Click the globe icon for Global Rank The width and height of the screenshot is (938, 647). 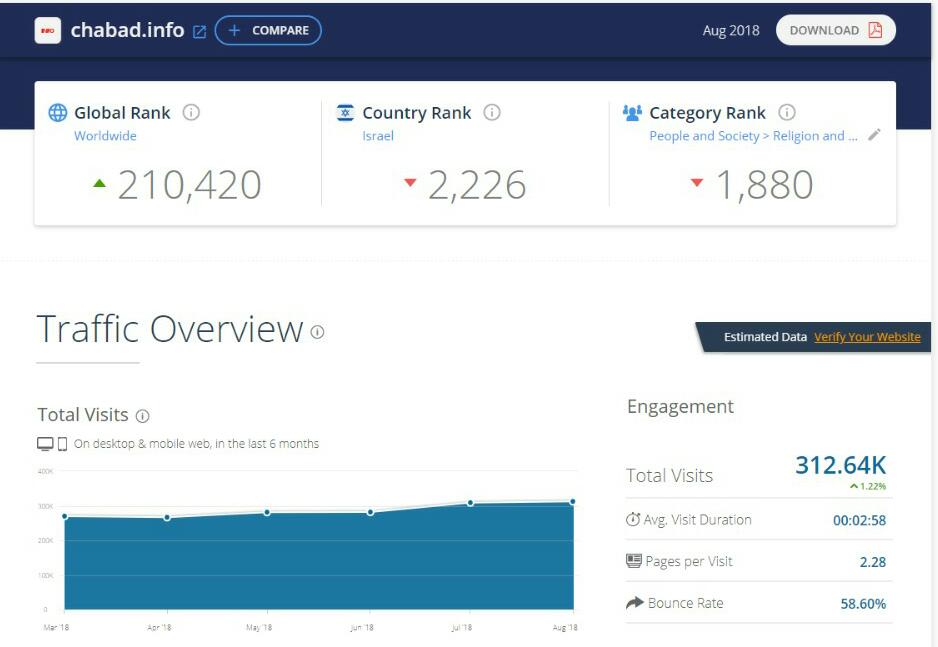[x=58, y=113]
